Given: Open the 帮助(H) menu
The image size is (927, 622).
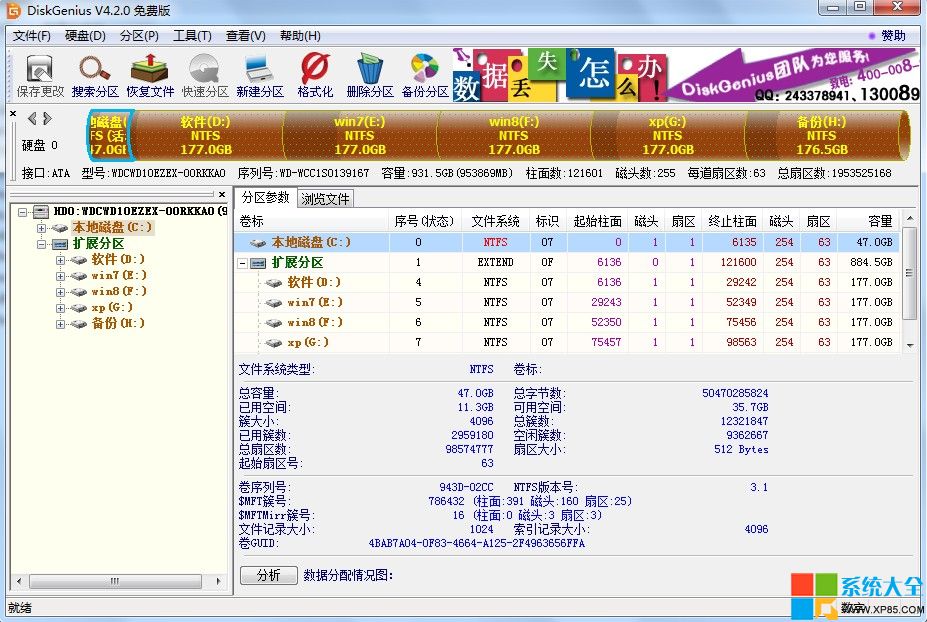Looking at the screenshot, I should (300, 36).
